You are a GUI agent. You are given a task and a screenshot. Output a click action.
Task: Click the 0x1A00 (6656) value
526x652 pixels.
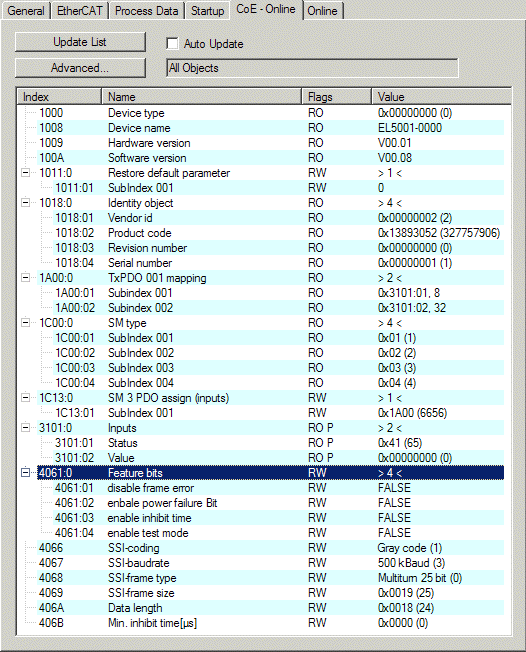point(412,412)
